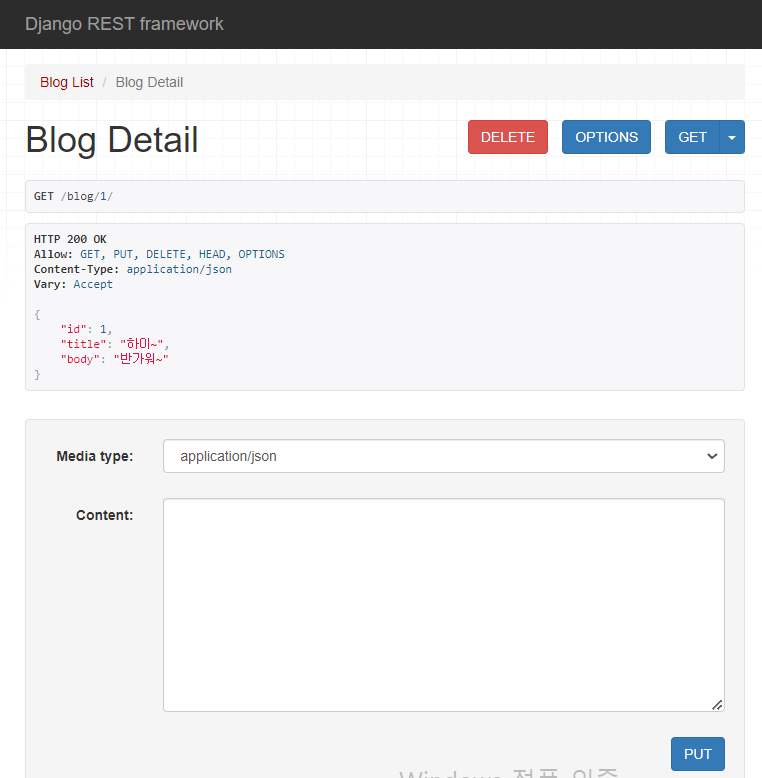Expand the GET format dropdown caret

732,137
